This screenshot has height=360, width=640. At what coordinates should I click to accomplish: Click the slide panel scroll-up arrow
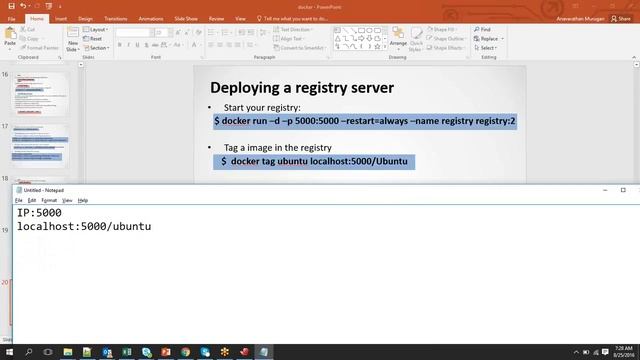coord(81,64)
